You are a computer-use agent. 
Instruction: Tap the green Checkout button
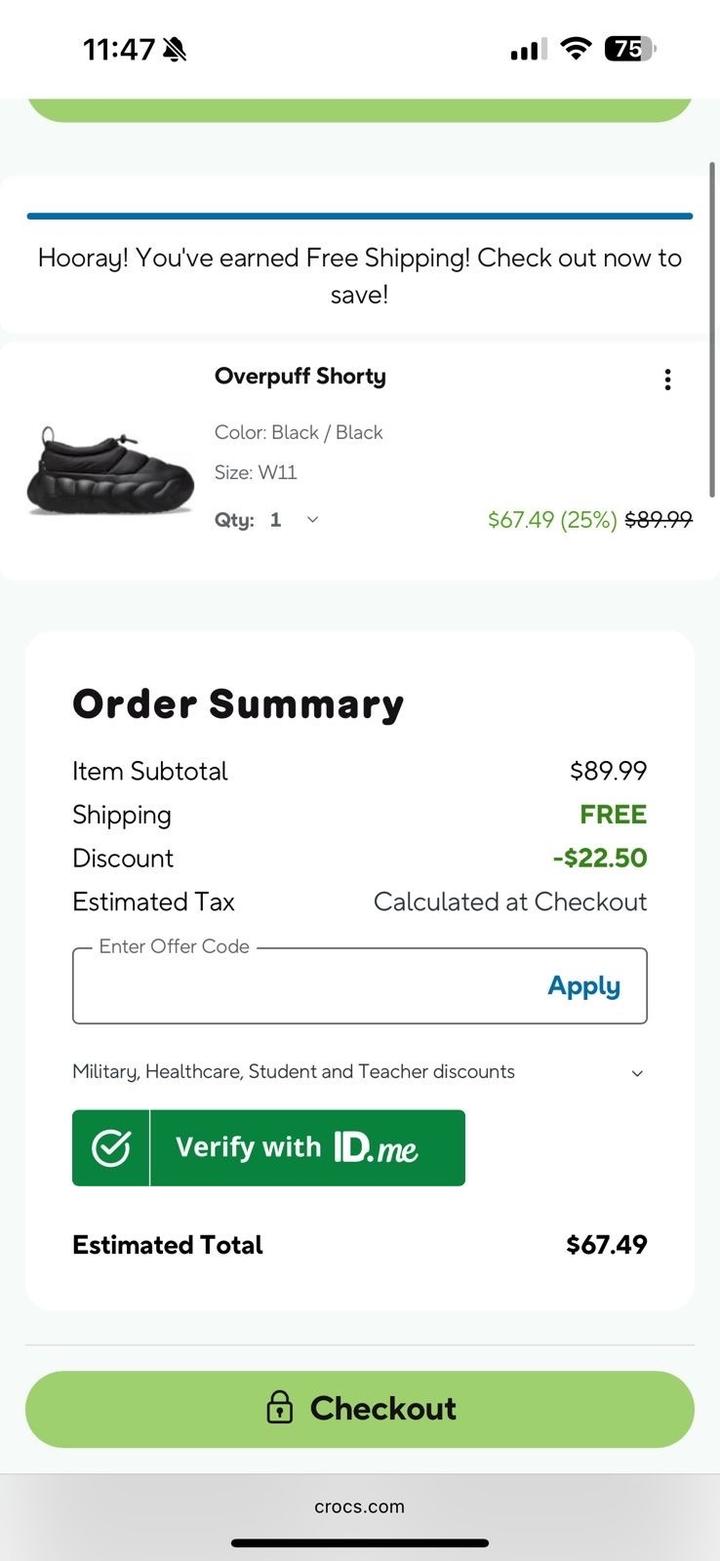360,1409
